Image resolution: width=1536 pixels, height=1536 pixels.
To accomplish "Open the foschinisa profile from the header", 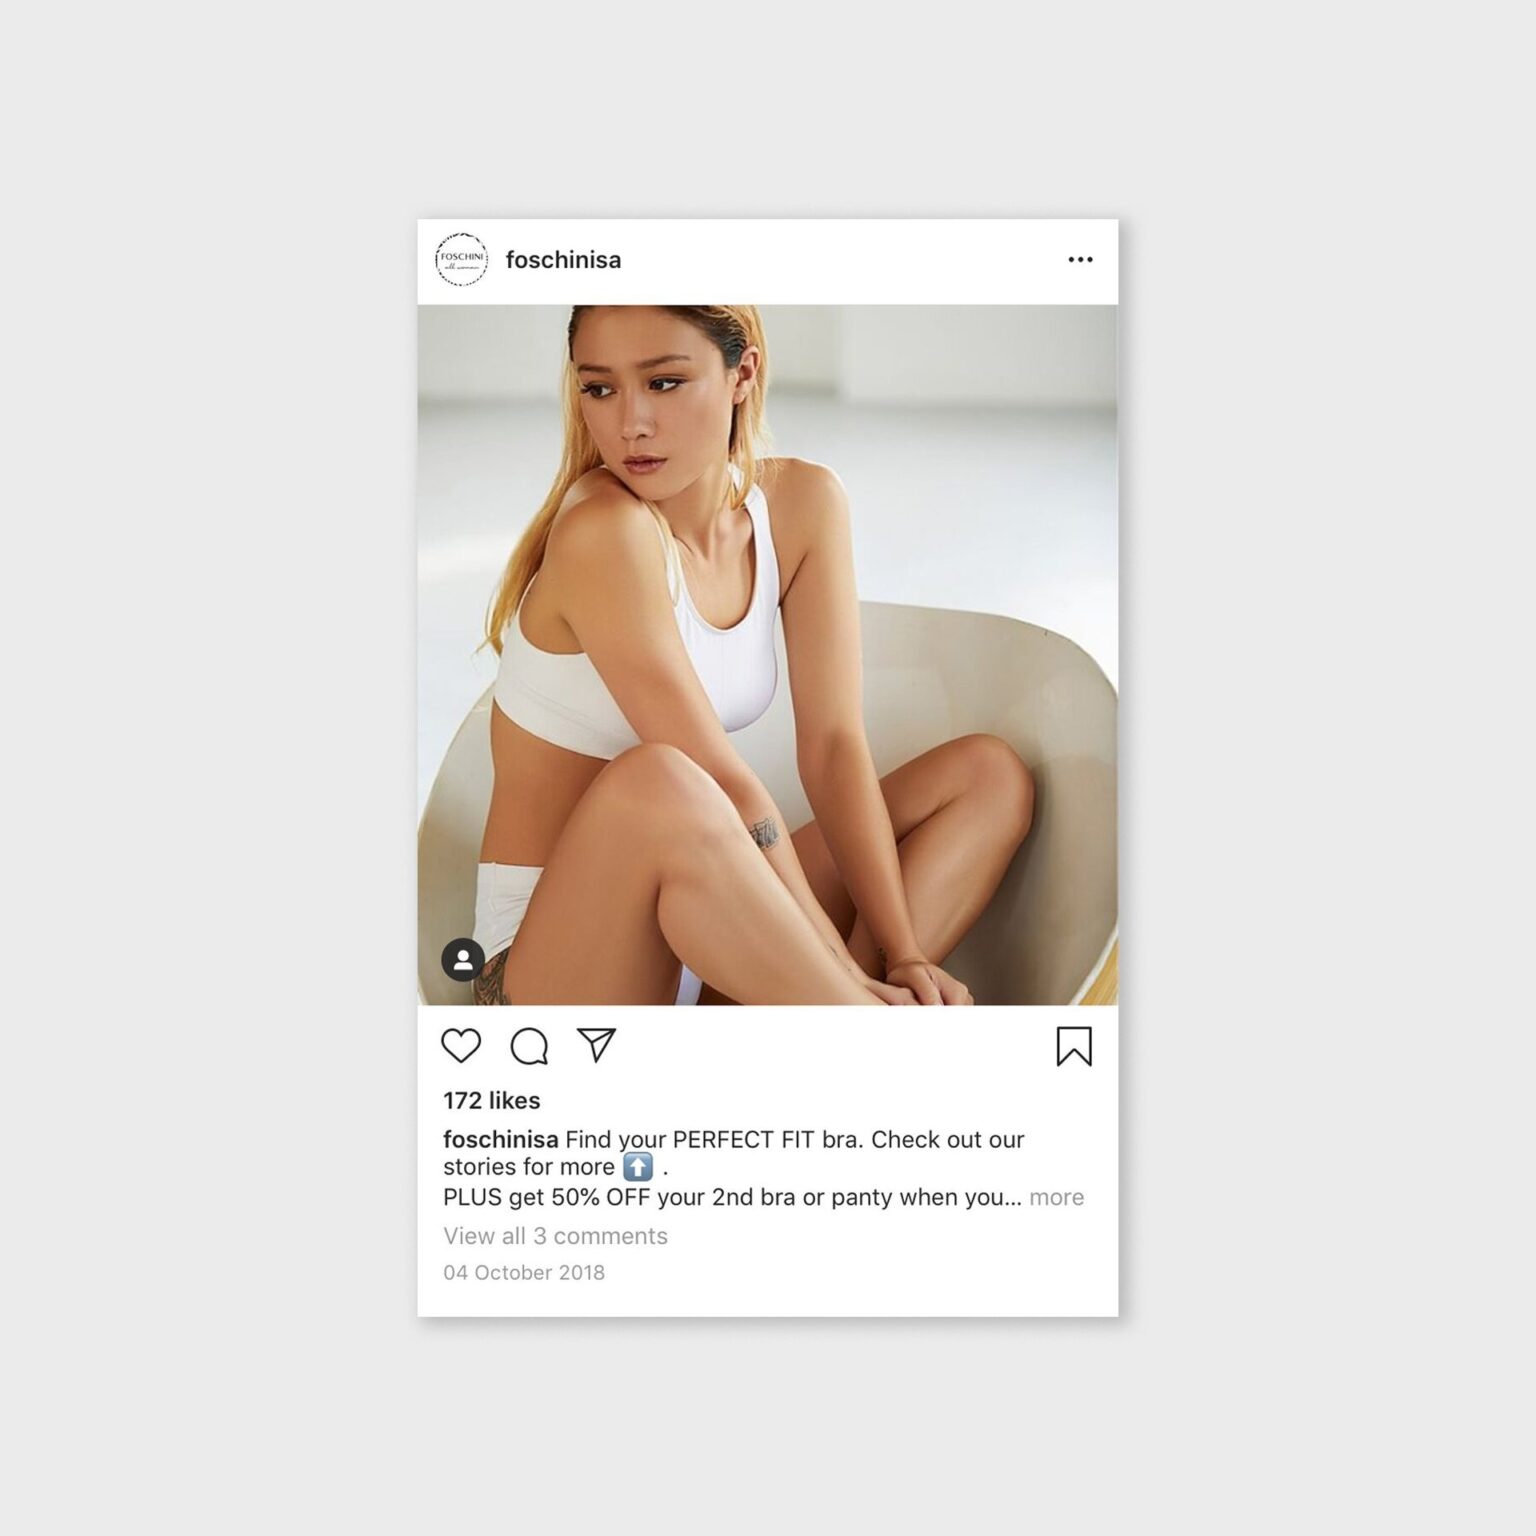I will (563, 260).
